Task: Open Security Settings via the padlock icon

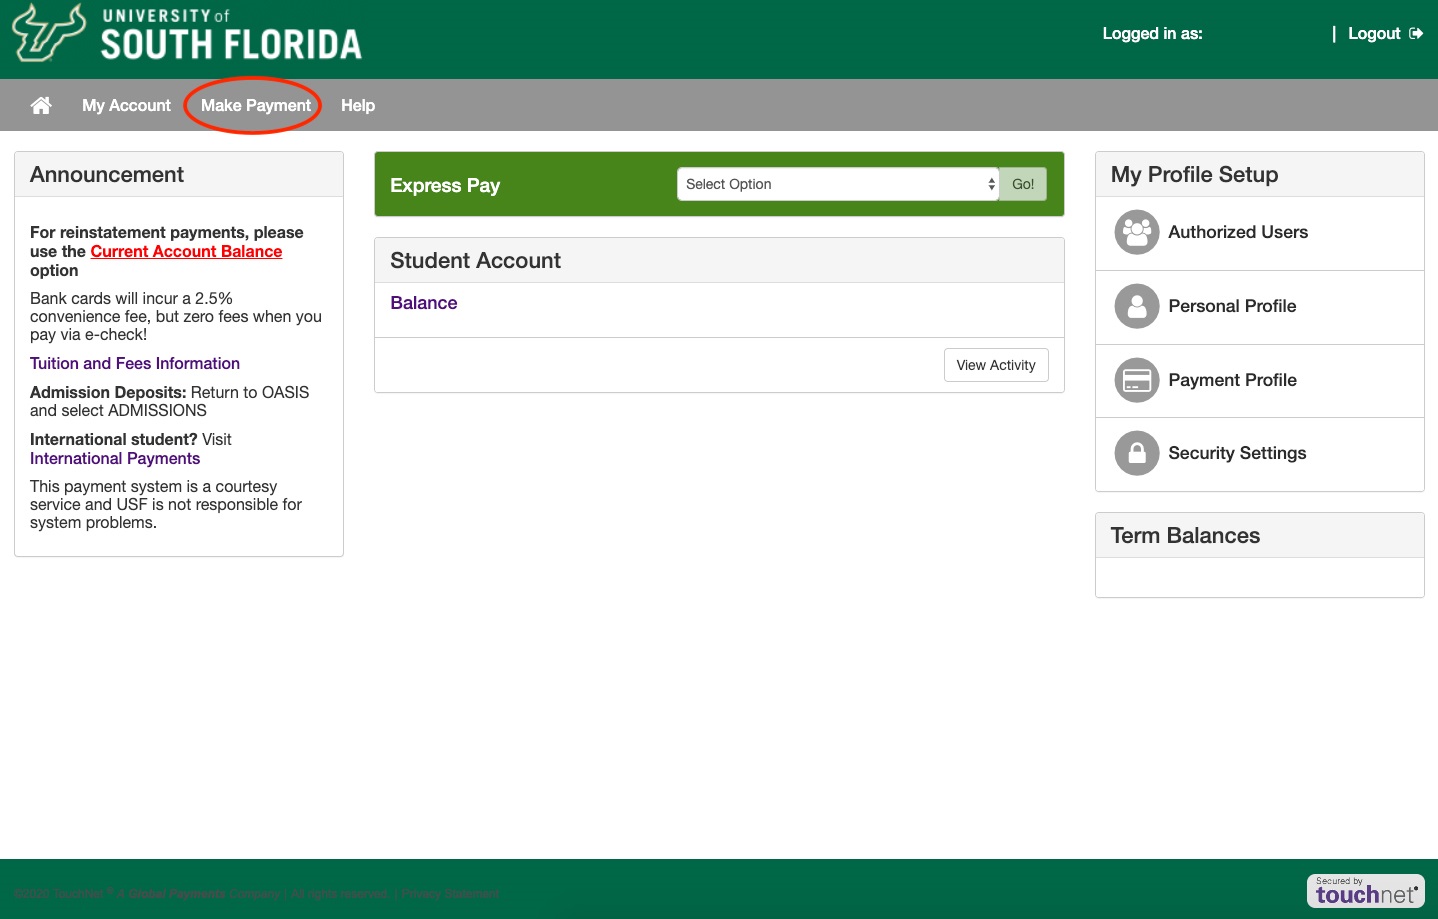Action: coord(1137,453)
